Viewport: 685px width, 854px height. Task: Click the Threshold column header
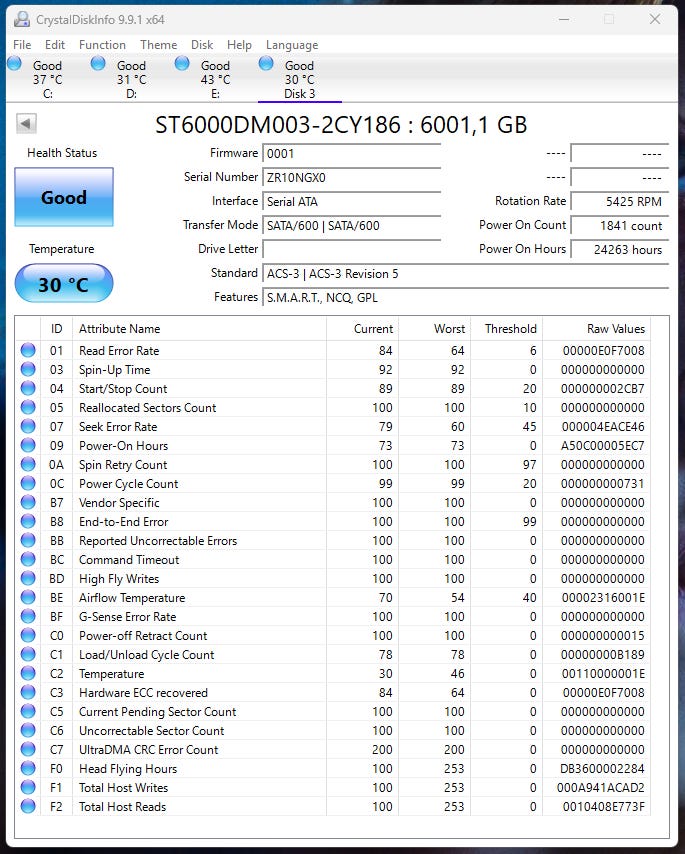pyautogui.click(x=506, y=328)
